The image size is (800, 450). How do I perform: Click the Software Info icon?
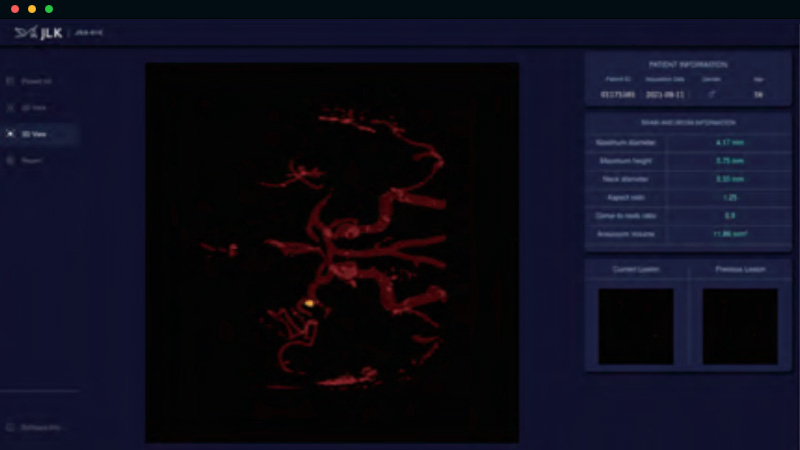10,427
